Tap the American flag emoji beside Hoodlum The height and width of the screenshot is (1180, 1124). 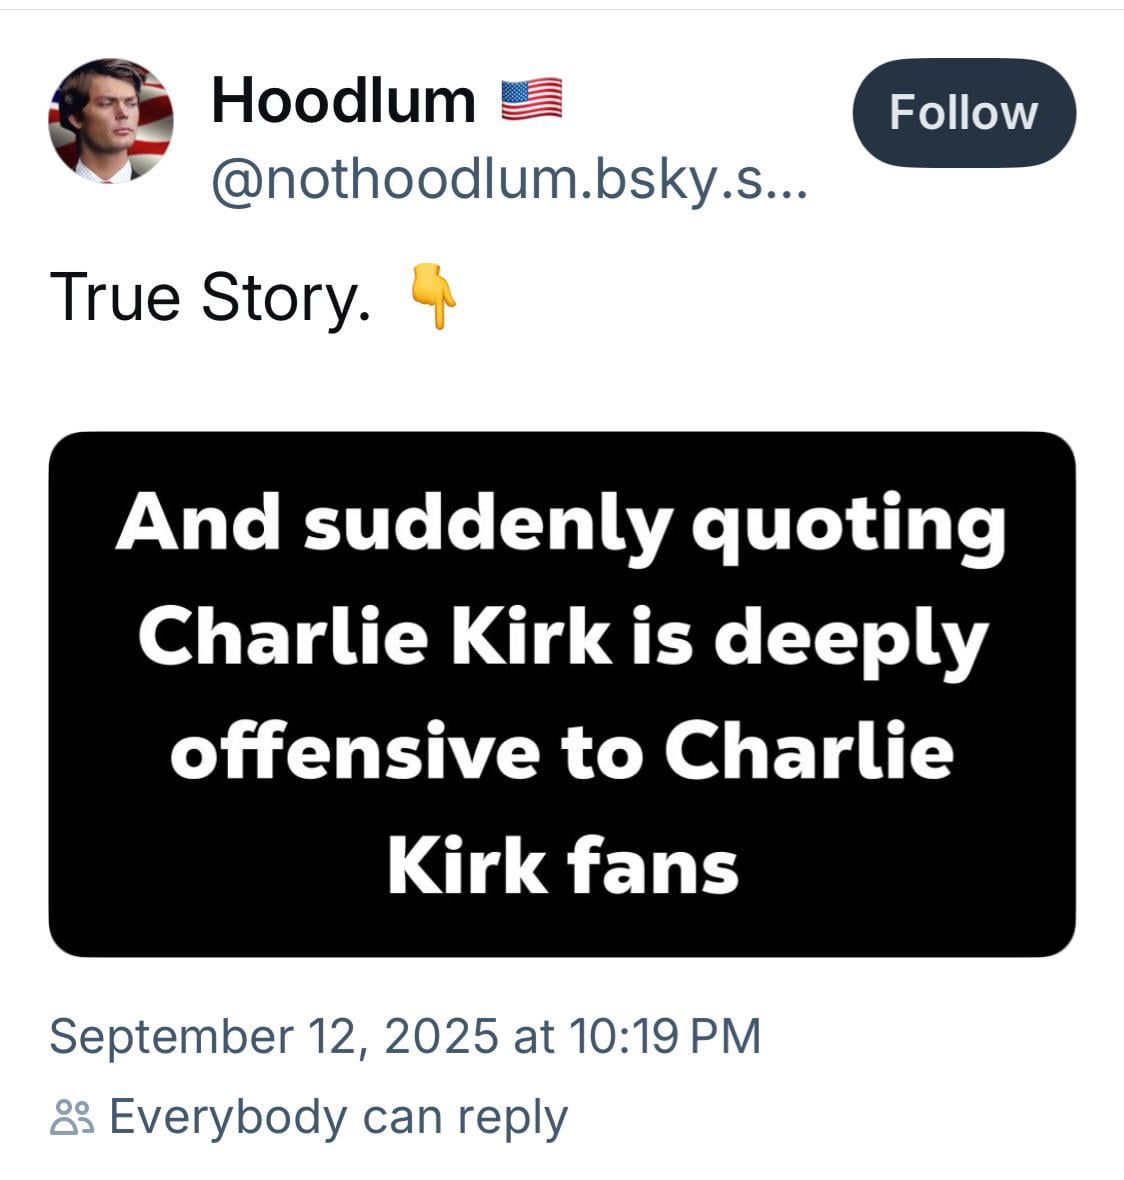pyautogui.click(x=532, y=99)
